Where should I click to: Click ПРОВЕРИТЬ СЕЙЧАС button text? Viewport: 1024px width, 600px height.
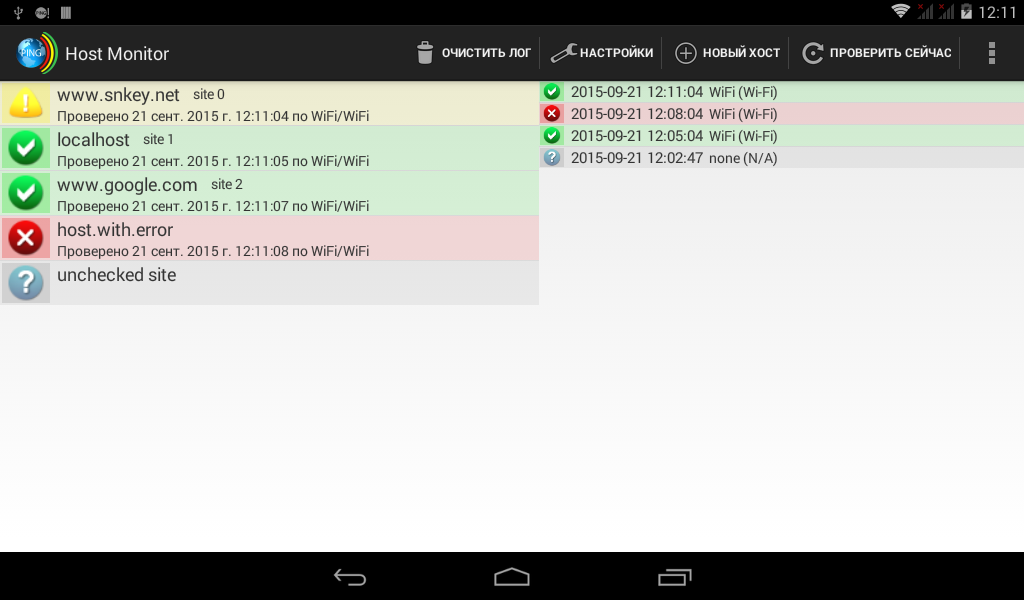[890, 53]
